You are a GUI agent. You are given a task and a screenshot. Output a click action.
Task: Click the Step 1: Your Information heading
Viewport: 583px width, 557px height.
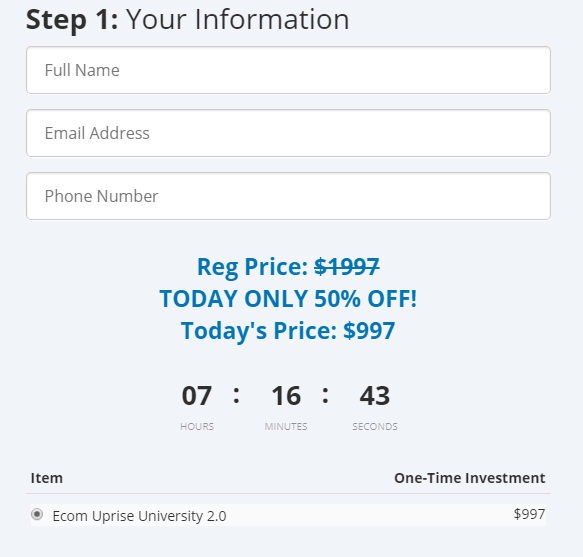click(x=188, y=19)
